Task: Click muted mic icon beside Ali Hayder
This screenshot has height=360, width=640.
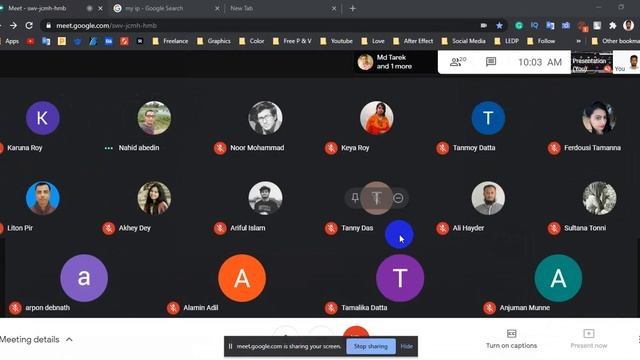Action: click(x=442, y=228)
